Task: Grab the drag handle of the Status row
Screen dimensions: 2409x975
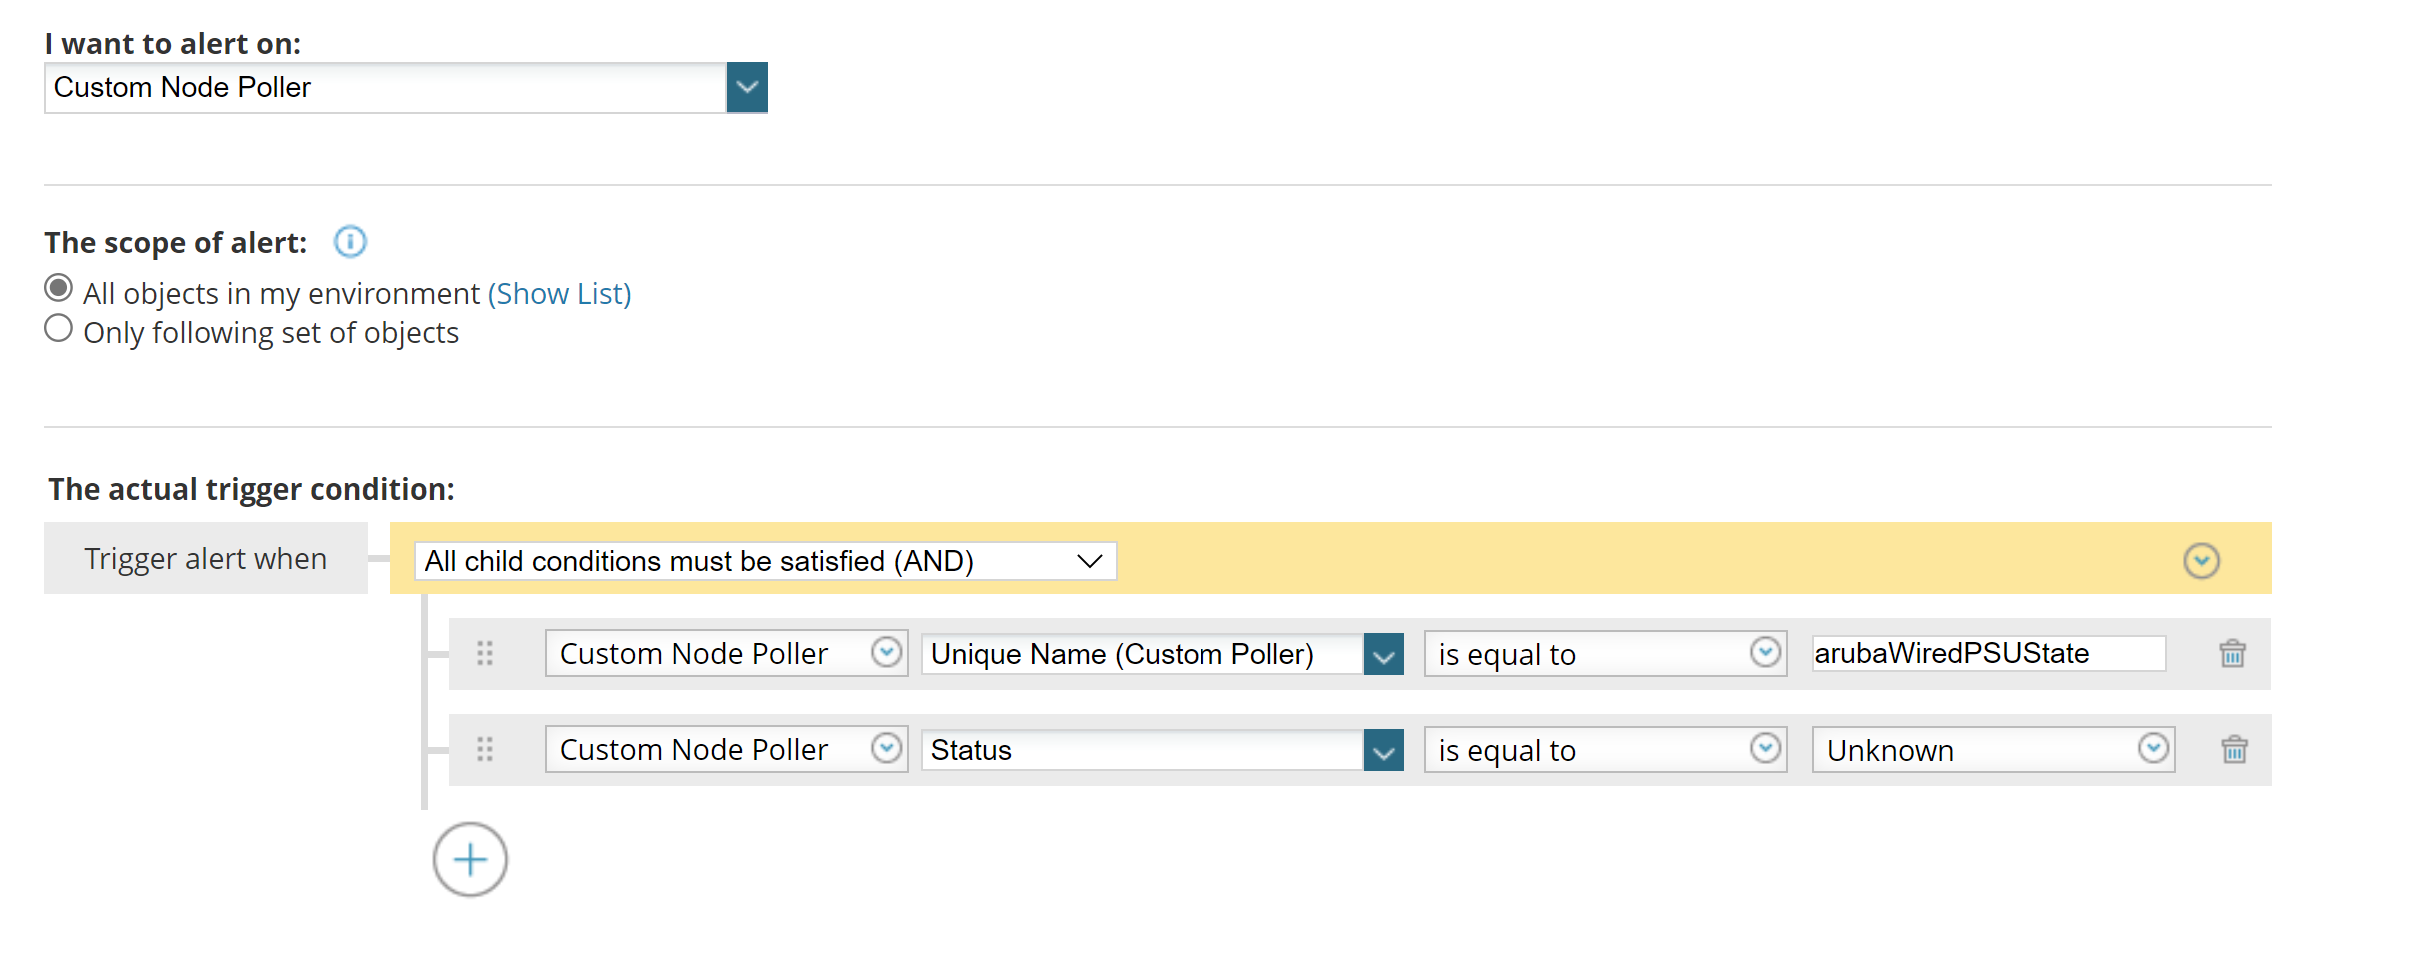Action: pyautogui.click(x=485, y=750)
